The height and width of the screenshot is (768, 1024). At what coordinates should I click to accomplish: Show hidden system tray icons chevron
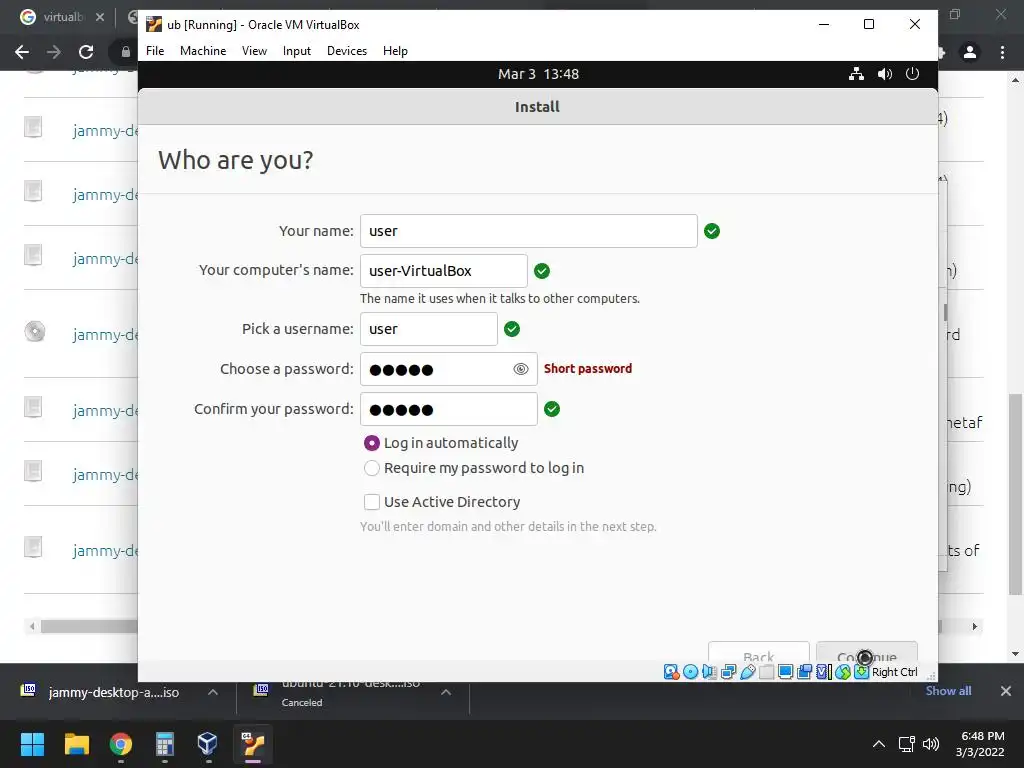click(x=879, y=744)
